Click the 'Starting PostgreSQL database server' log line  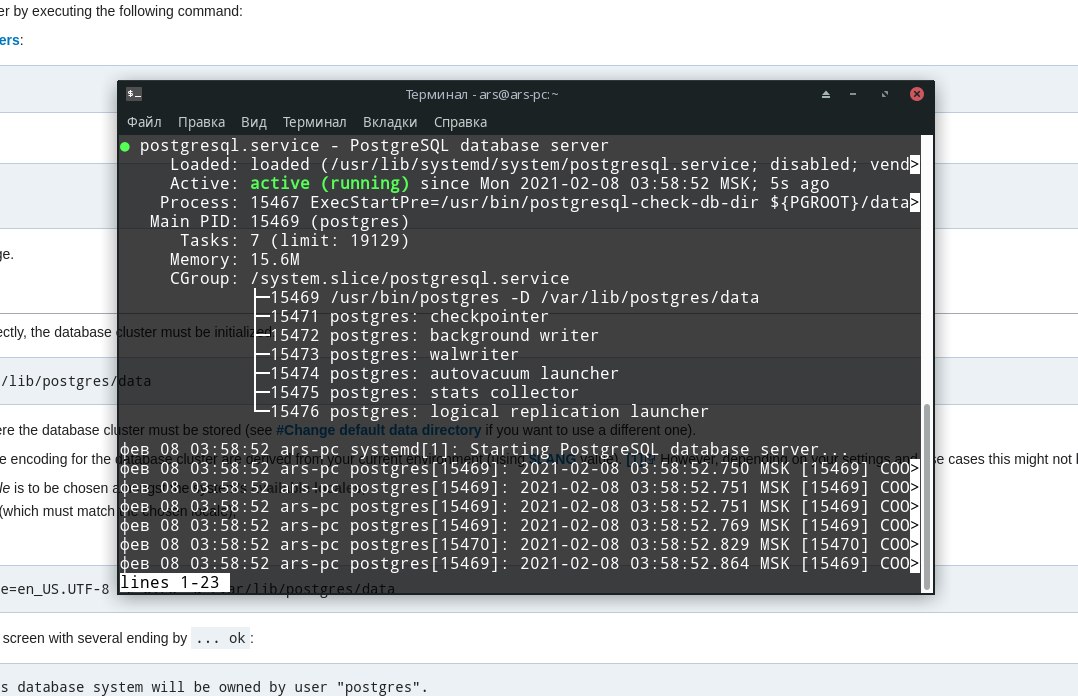(x=484, y=450)
